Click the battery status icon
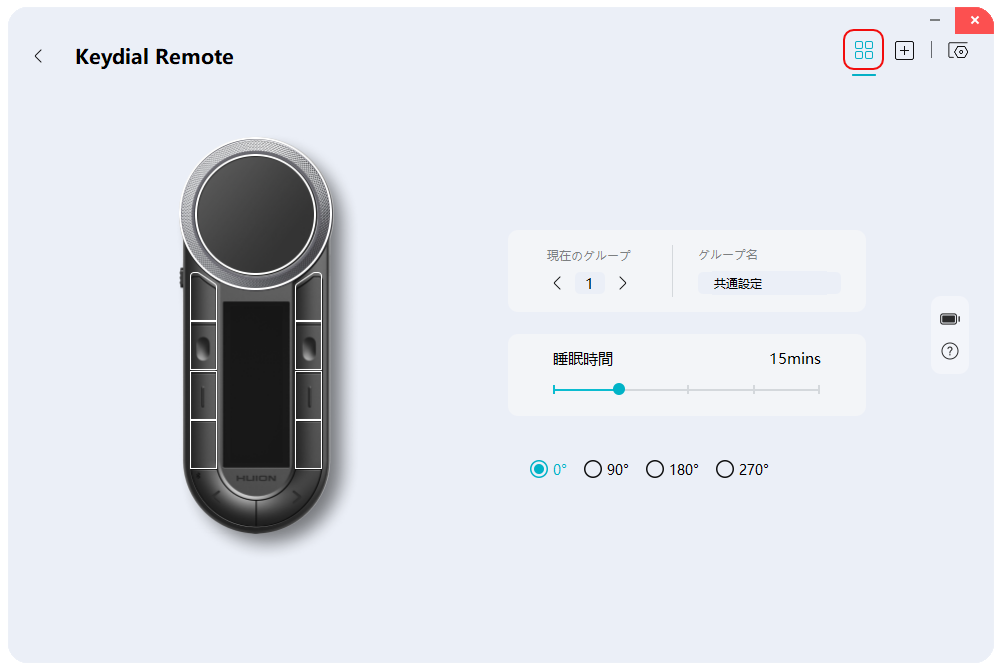Image resolution: width=1002 pixels, height=670 pixels. tap(949, 319)
